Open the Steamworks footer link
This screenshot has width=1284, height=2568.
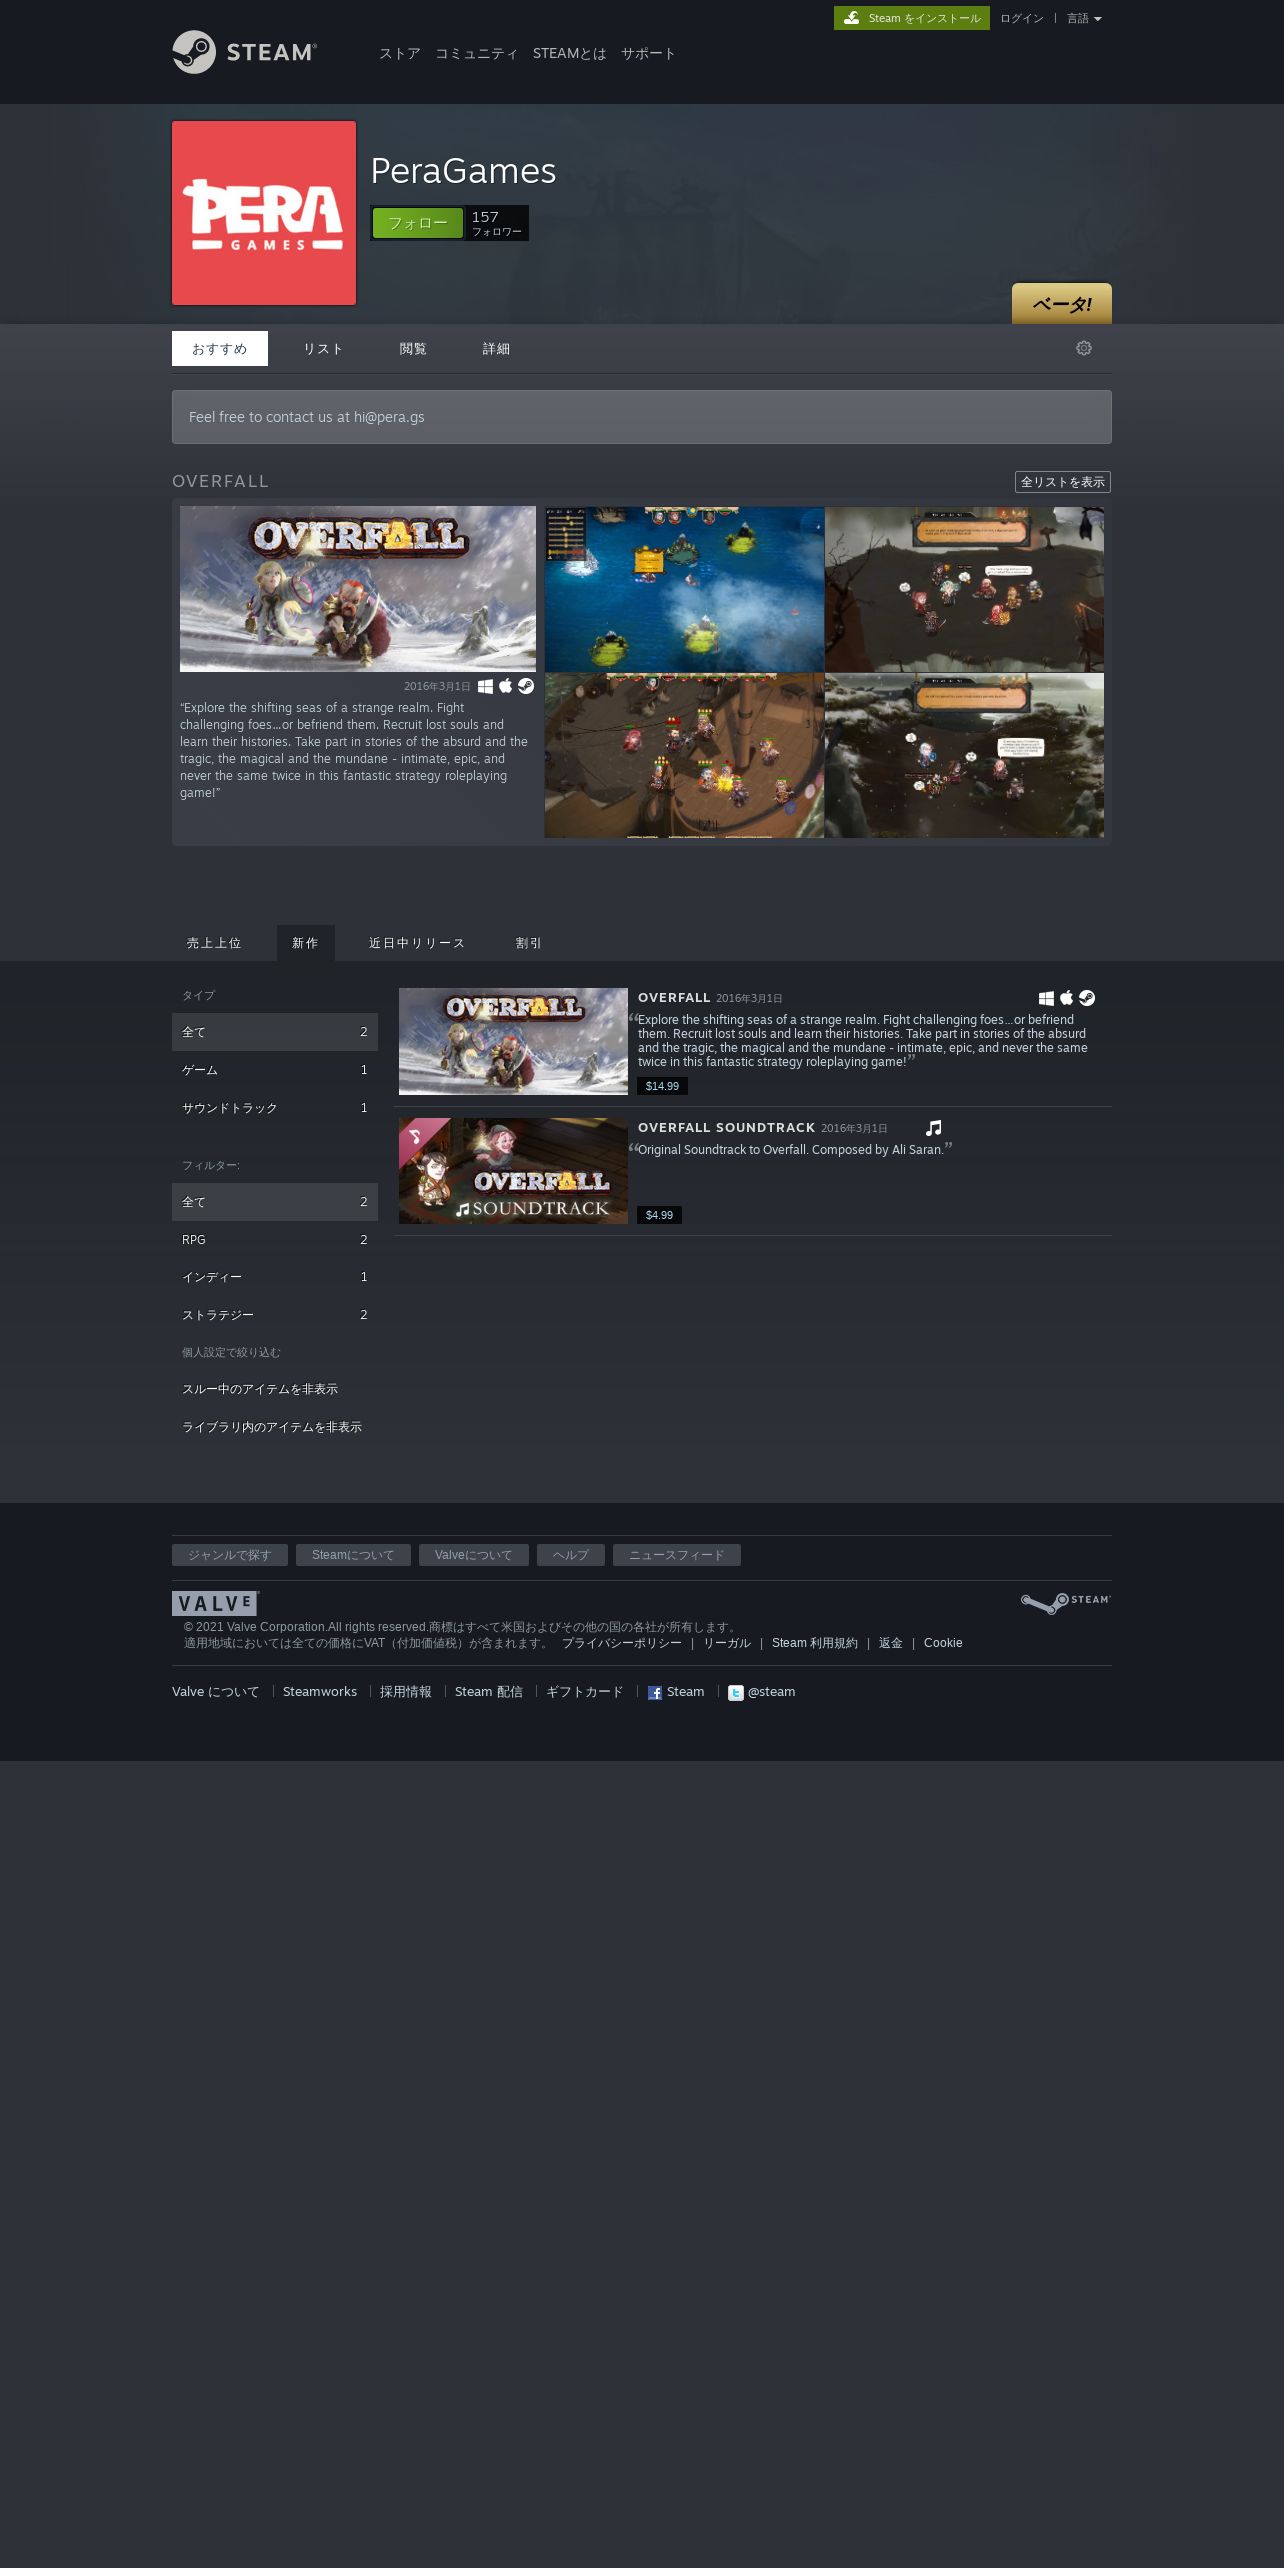[320, 1692]
